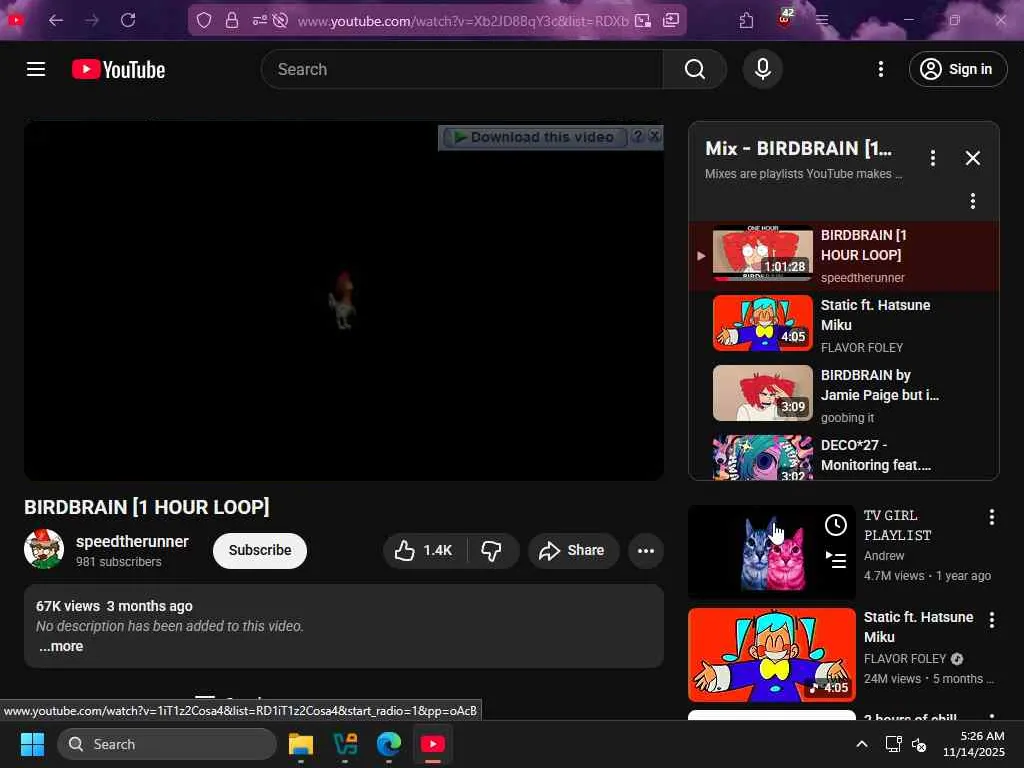Click the YouTube browser tab icon
Image resolution: width=1024 pixels, height=768 pixels.
16,20
